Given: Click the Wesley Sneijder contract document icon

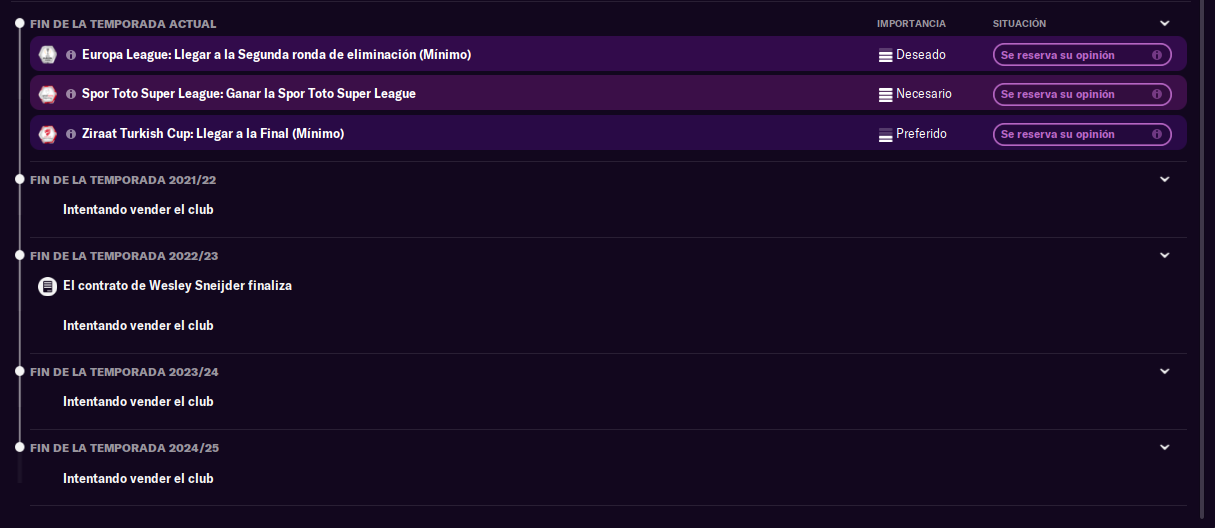Looking at the screenshot, I should click(47, 286).
